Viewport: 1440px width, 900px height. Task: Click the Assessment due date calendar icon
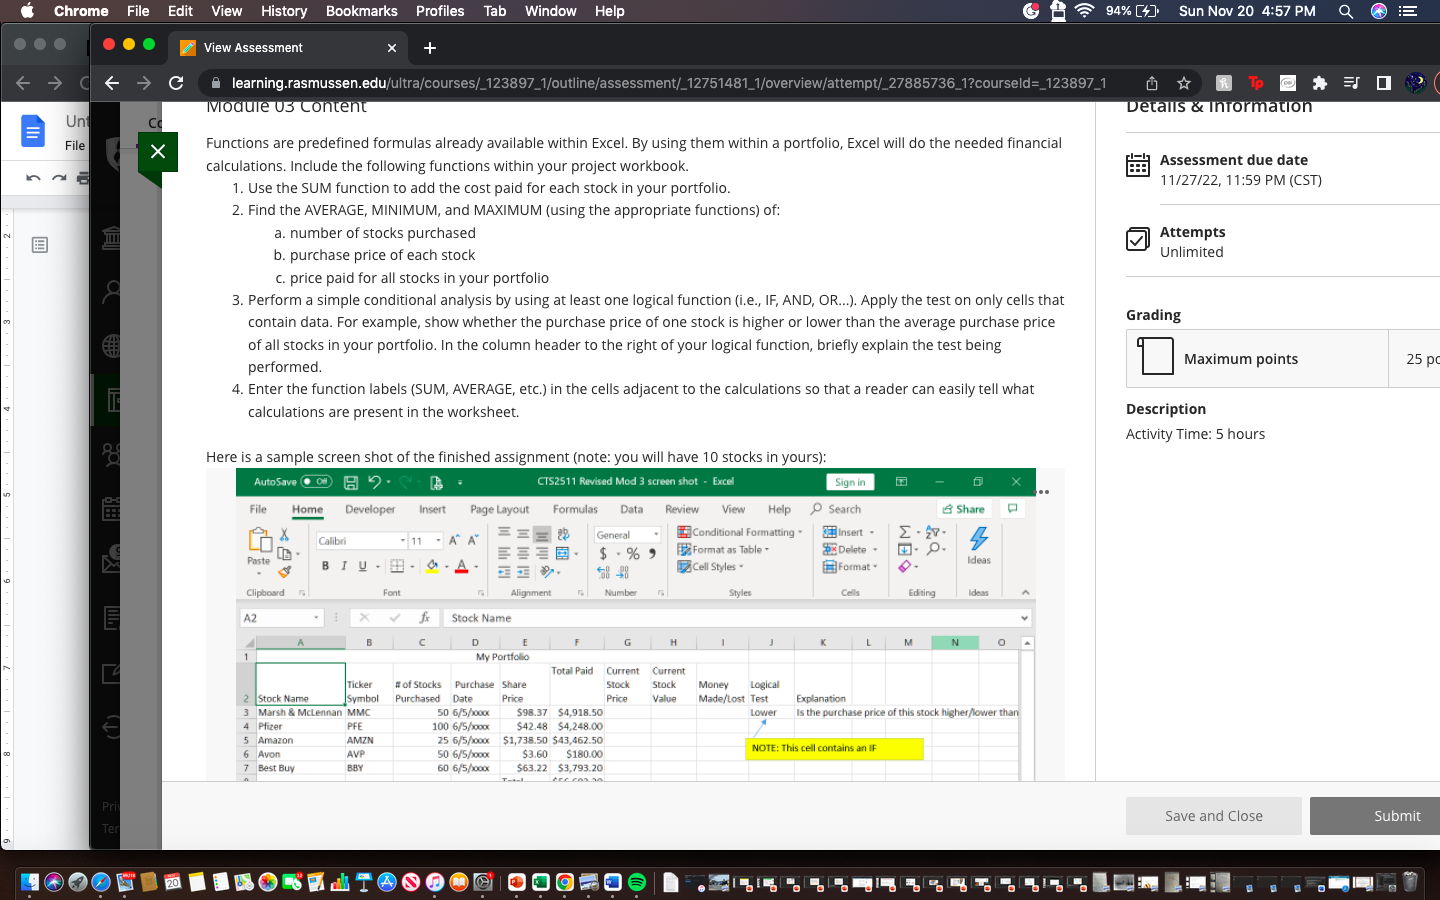pyautogui.click(x=1138, y=166)
